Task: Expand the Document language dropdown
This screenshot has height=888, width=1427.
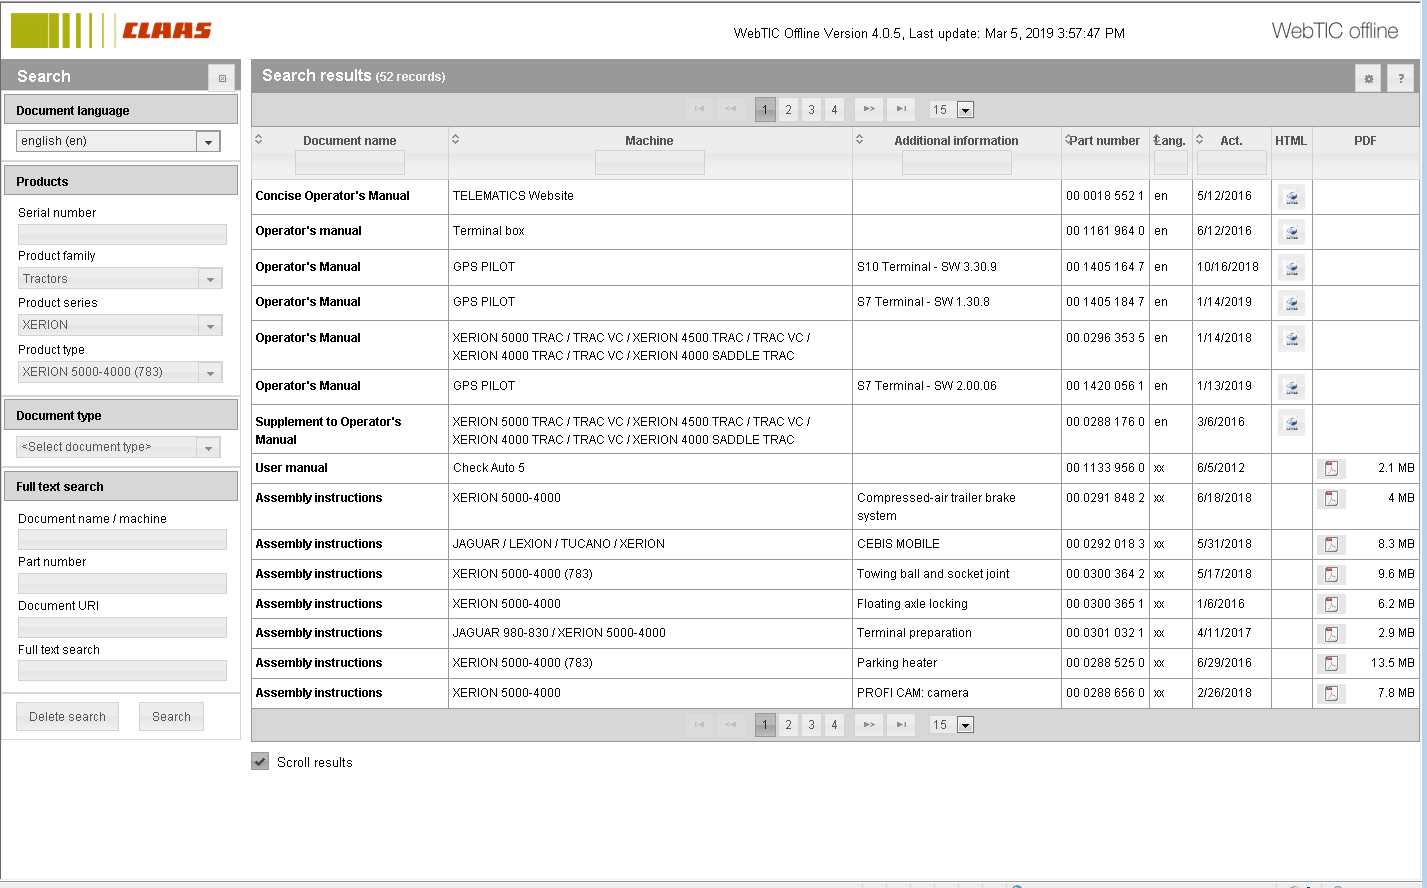Action: [208, 142]
